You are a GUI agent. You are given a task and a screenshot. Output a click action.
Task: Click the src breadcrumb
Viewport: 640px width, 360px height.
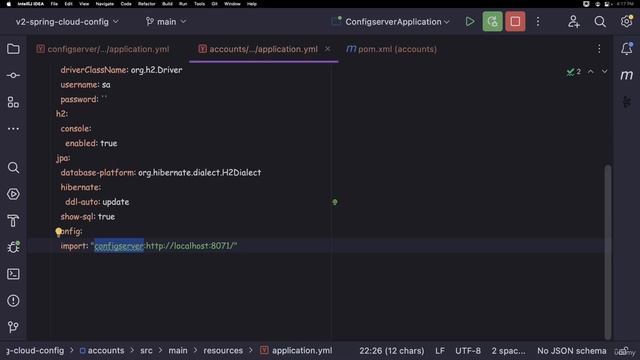click(x=146, y=351)
